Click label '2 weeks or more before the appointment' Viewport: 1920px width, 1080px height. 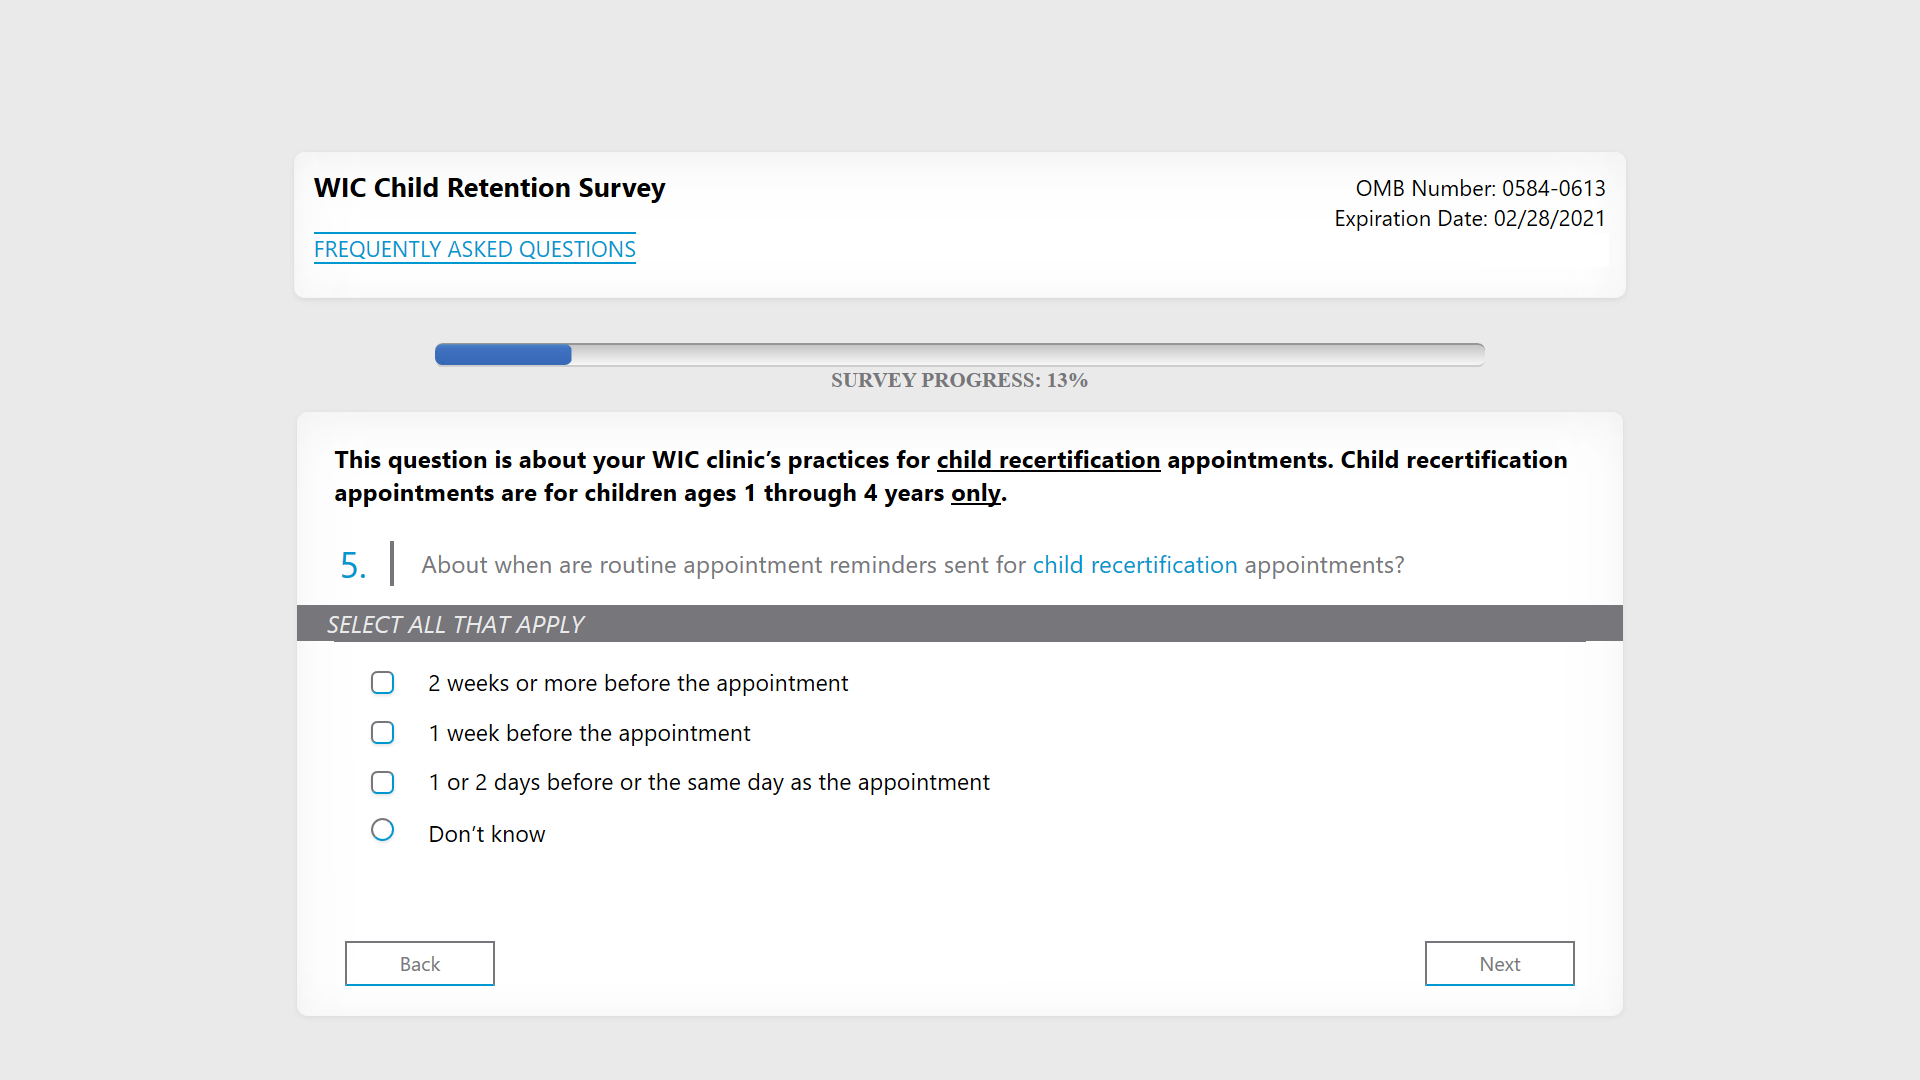pos(638,683)
